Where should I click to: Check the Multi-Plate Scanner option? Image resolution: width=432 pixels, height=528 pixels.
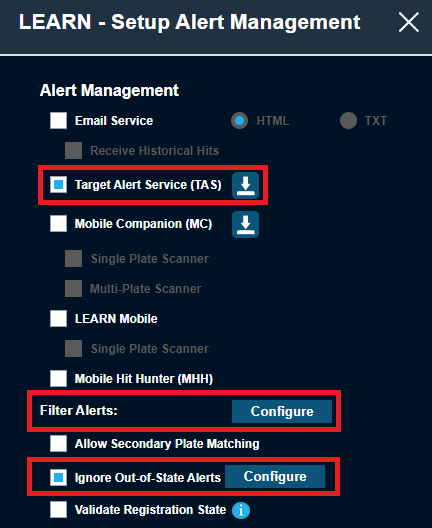point(73,289)
